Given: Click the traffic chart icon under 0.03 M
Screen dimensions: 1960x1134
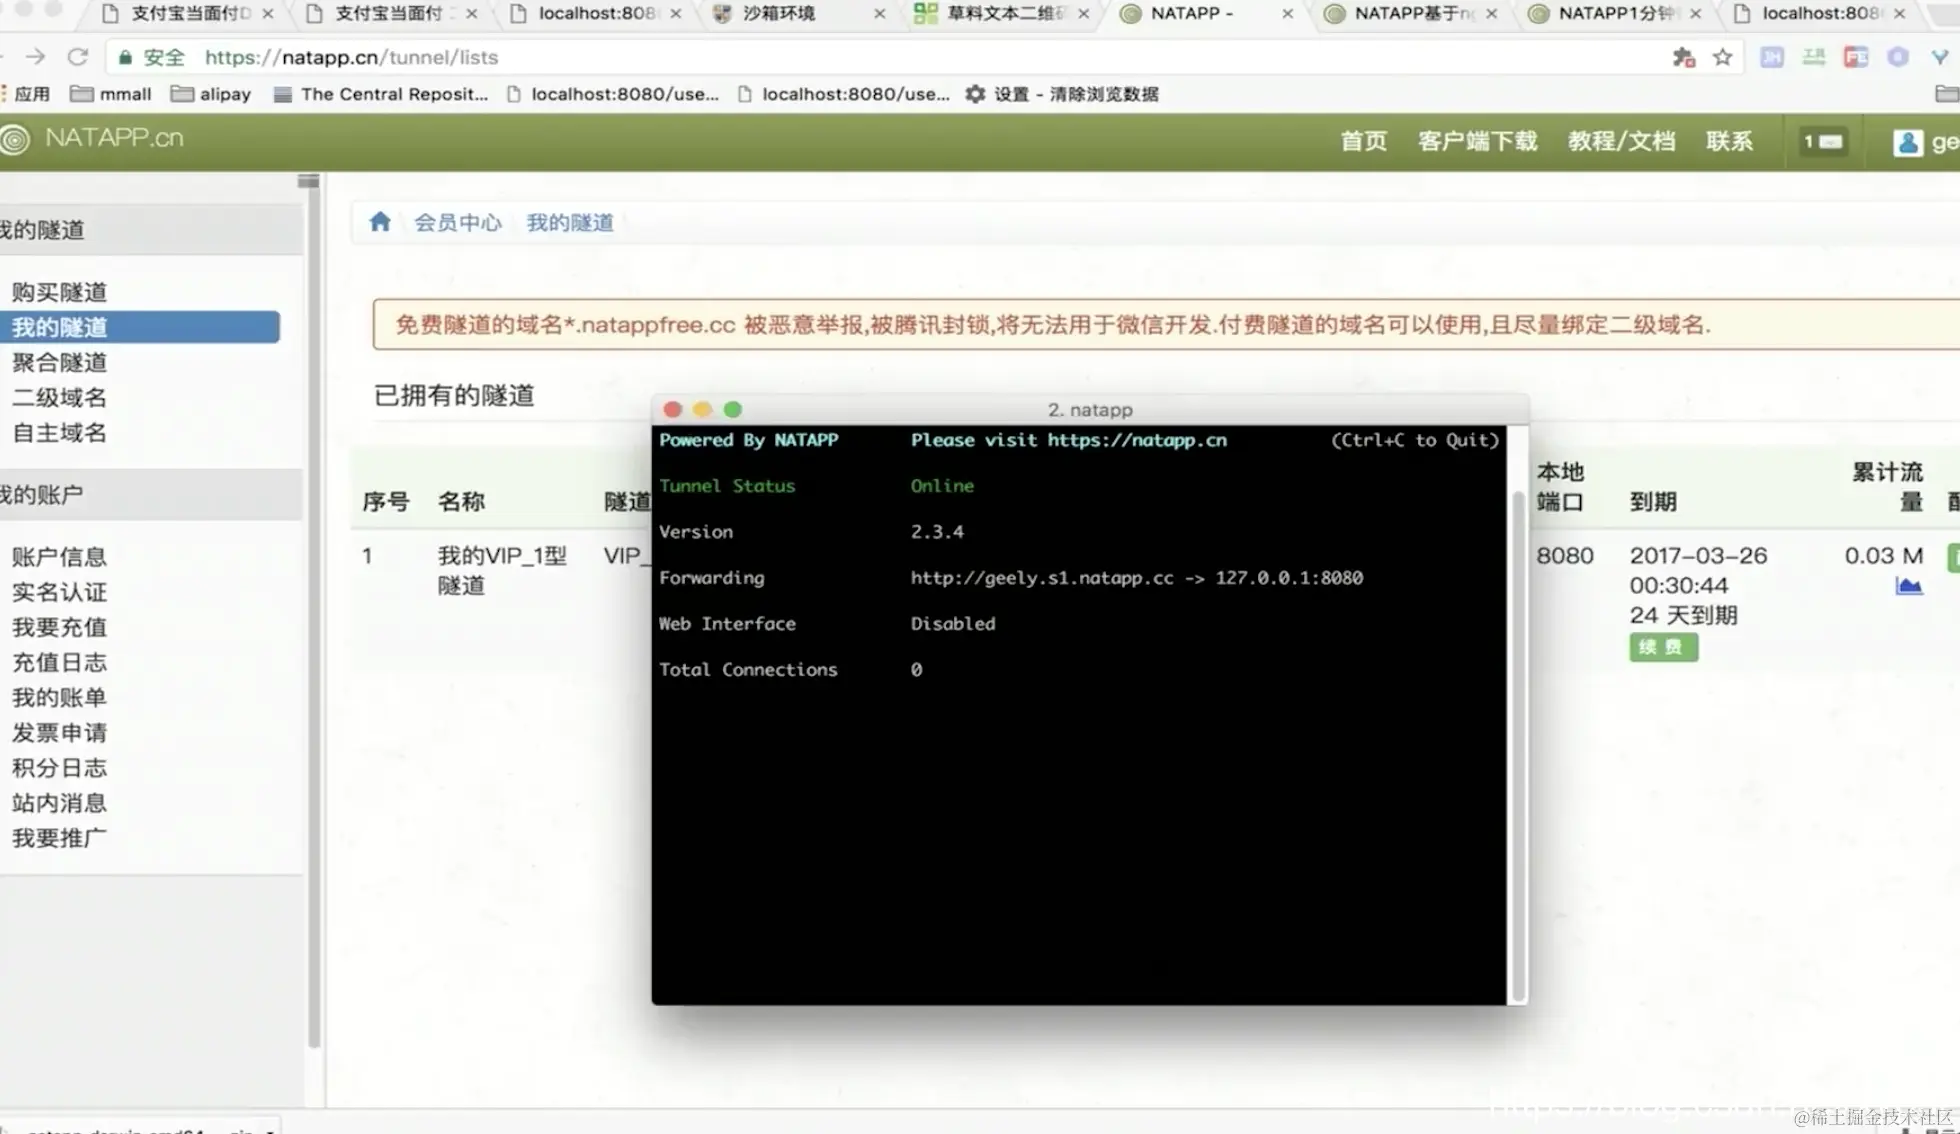Looking at the screenshot, I should click(x=1908, y=586).
